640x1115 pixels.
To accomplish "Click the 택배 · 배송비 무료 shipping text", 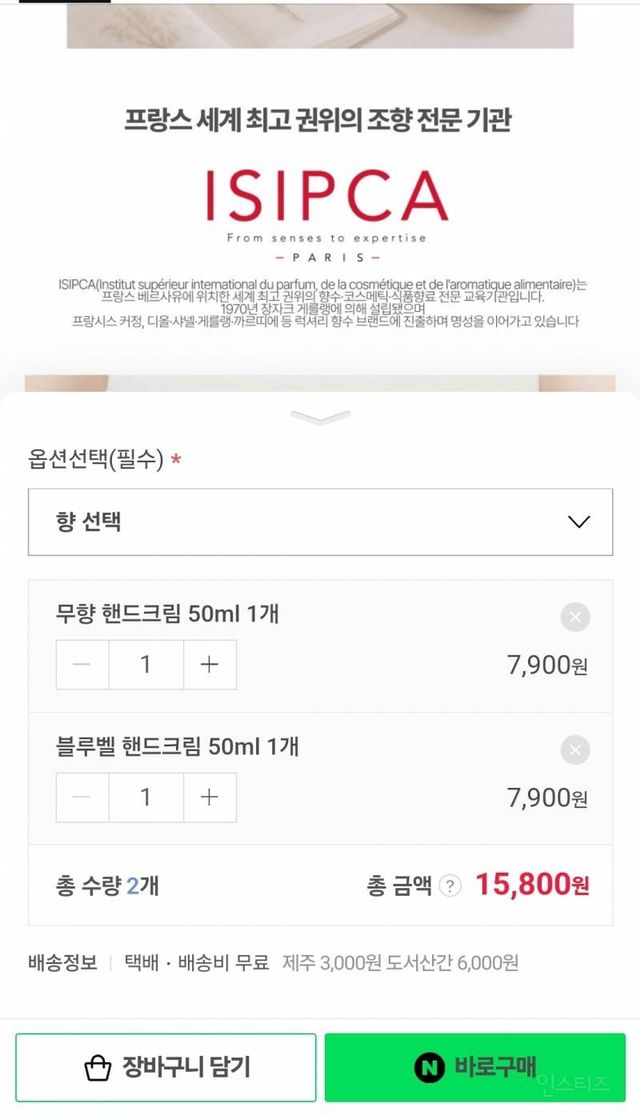I will [197, 963].
